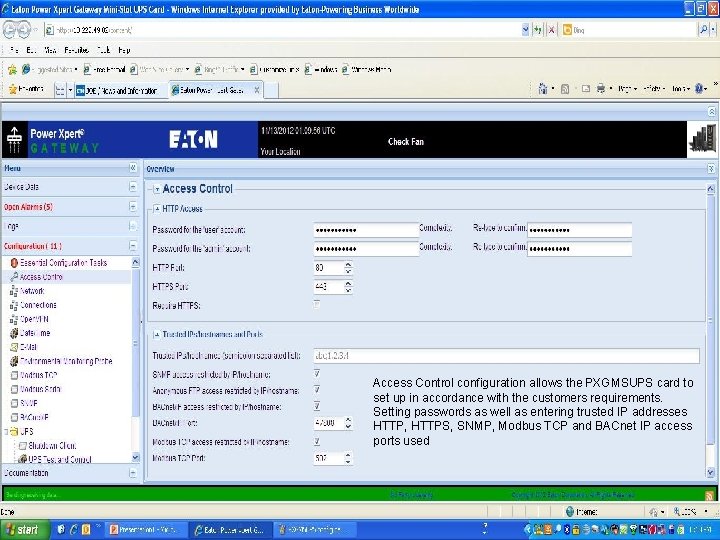The height and width of the screenshot is (540, 720).
Task: Click the browser stop icon
Action: click(551, 30)
